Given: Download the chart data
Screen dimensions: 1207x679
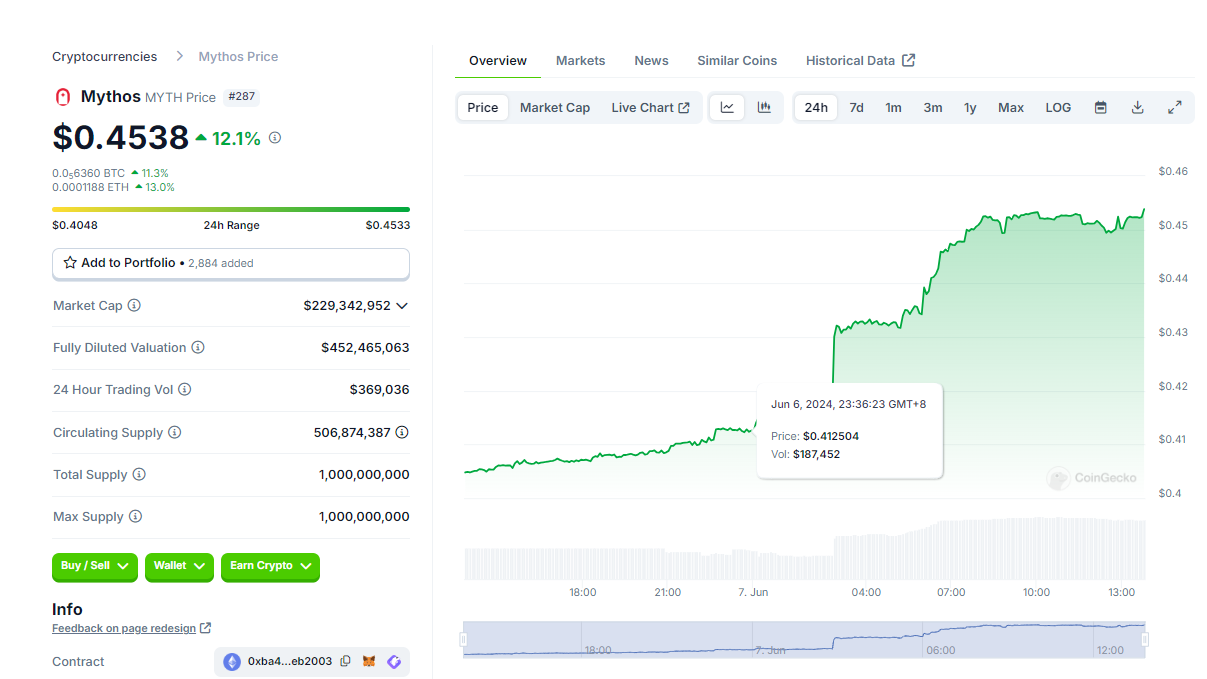Looking at the screenshot, I should [x=1137, y=108].
